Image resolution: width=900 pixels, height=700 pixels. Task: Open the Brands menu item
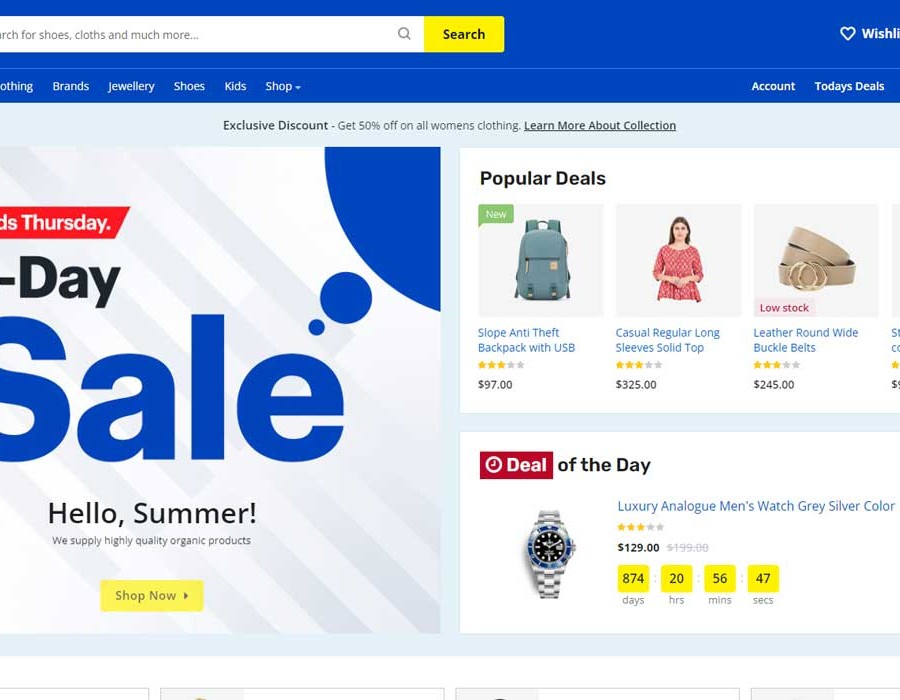tap(71, 86)
